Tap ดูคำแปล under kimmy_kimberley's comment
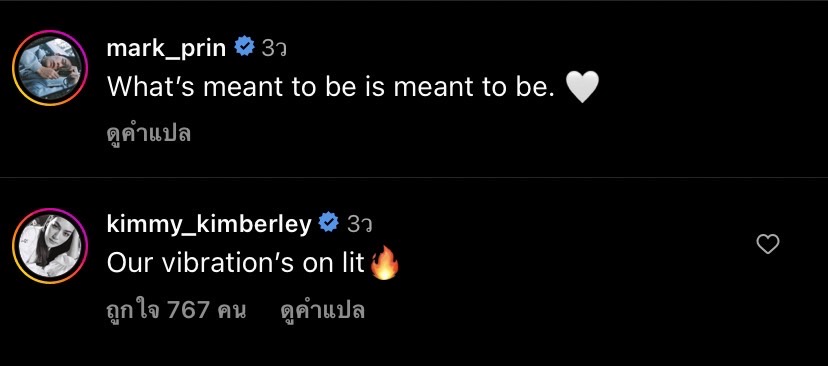Image resolution: width=828 pixels, height=366 pixels. [323, 310]
